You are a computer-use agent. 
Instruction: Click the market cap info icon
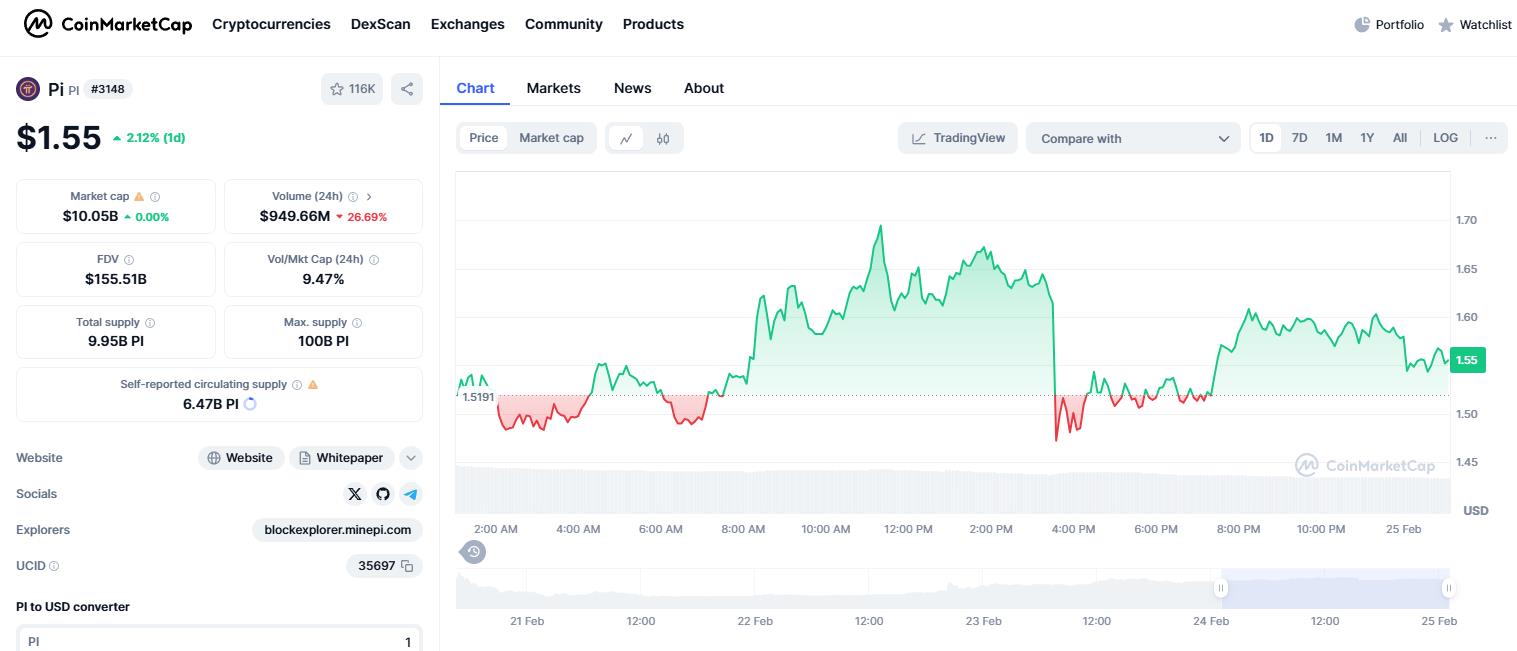tap(155, 197)
